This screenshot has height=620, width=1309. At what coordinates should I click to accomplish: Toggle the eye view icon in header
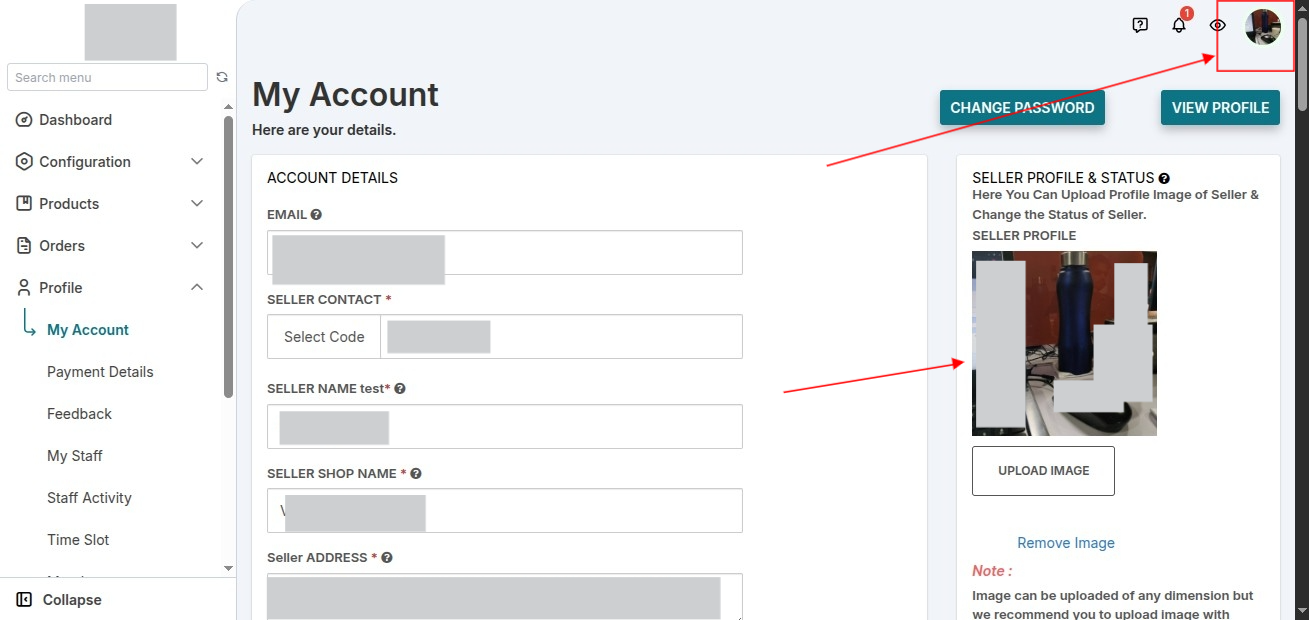point(1217,25)
